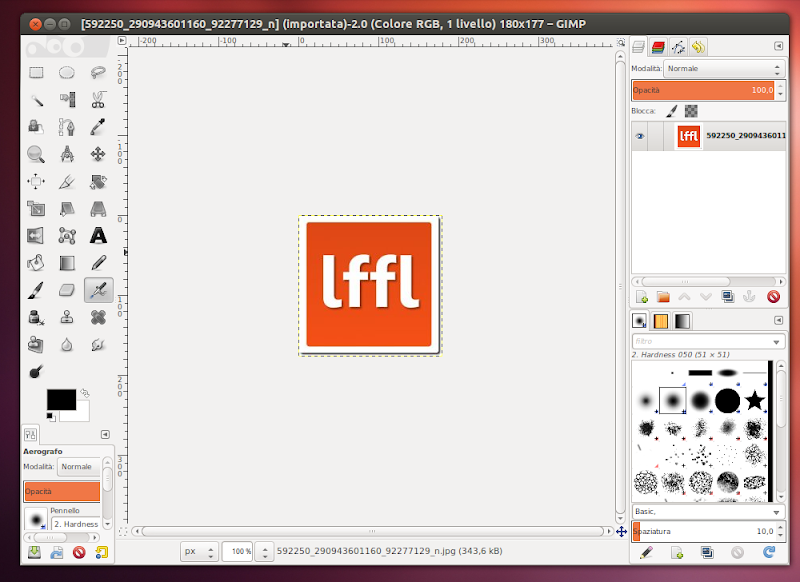The width and height of the screenshot is (800, 582).
Task: Select the Zoom magnifier tool
Action: [36, 154]
